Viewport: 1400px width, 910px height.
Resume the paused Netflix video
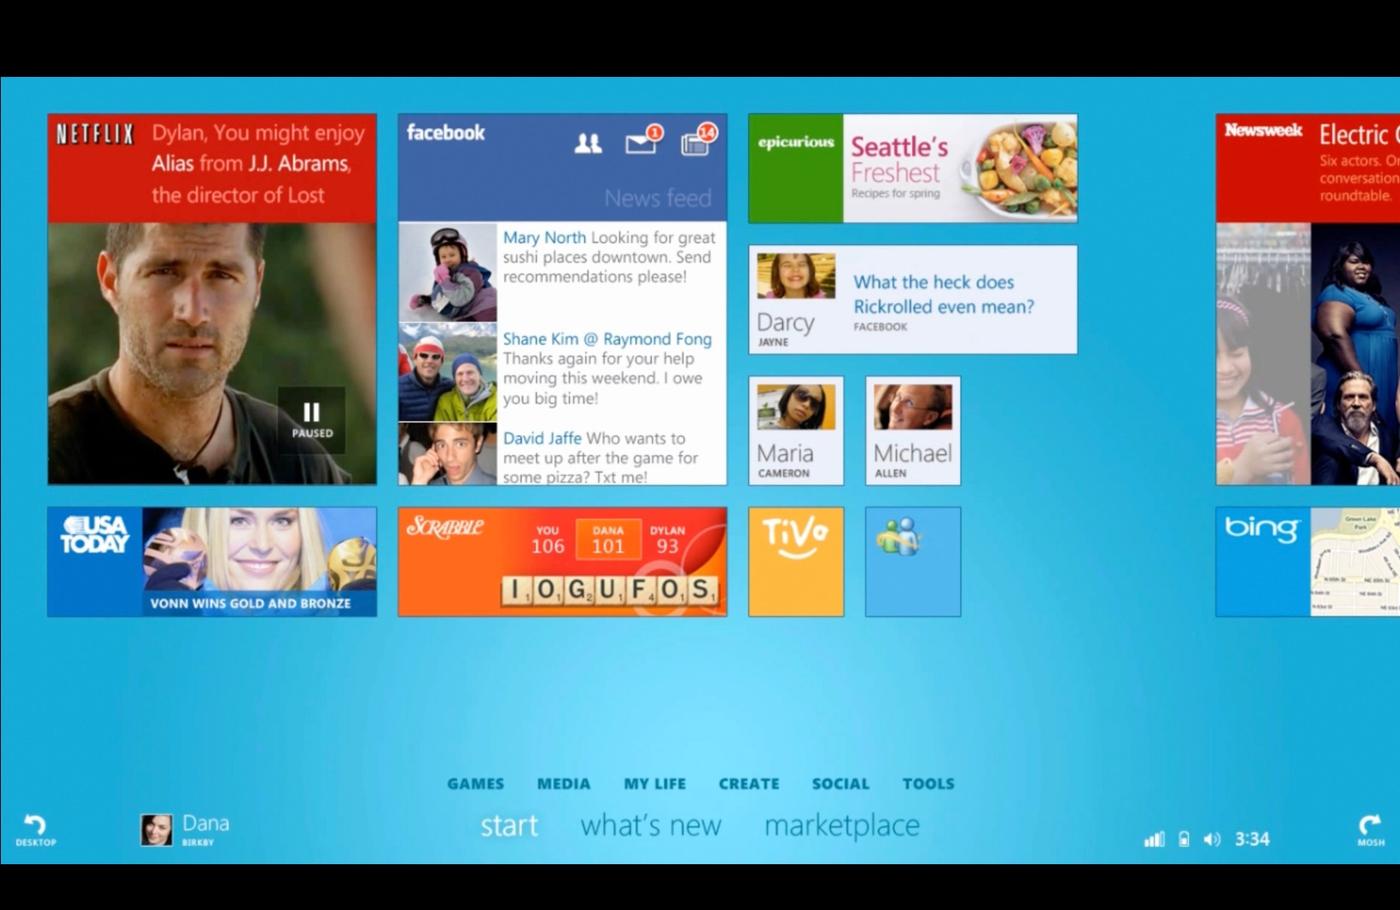312,419
